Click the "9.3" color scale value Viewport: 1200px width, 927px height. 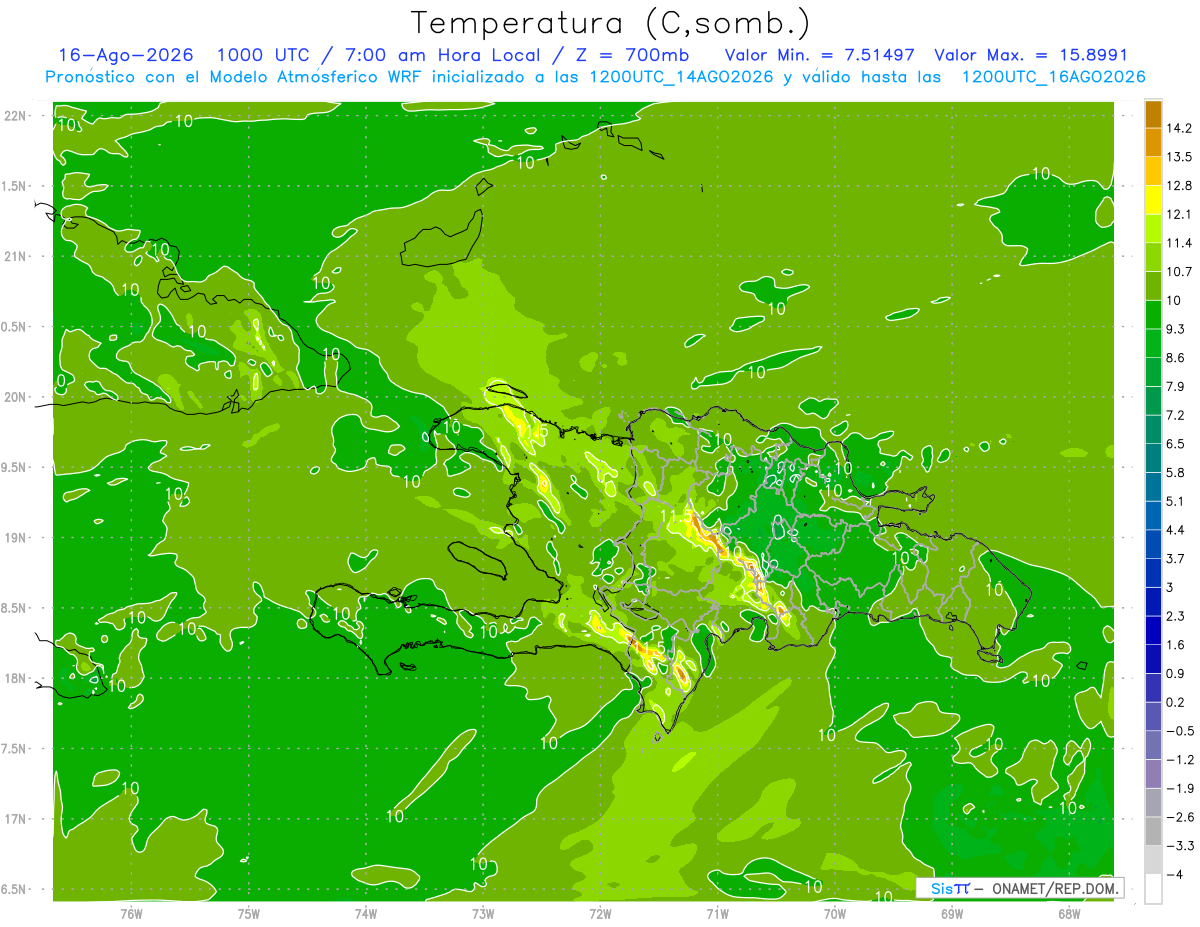click(x=1174, y=329)
